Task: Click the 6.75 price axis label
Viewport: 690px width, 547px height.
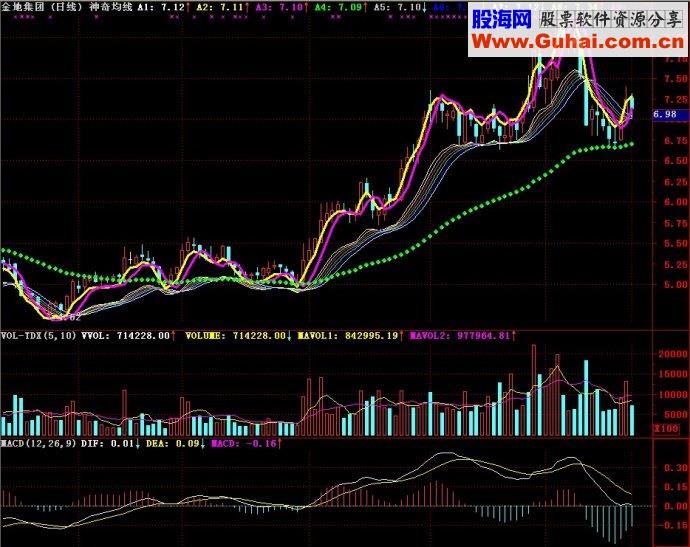Action: [x=675, y=140]
